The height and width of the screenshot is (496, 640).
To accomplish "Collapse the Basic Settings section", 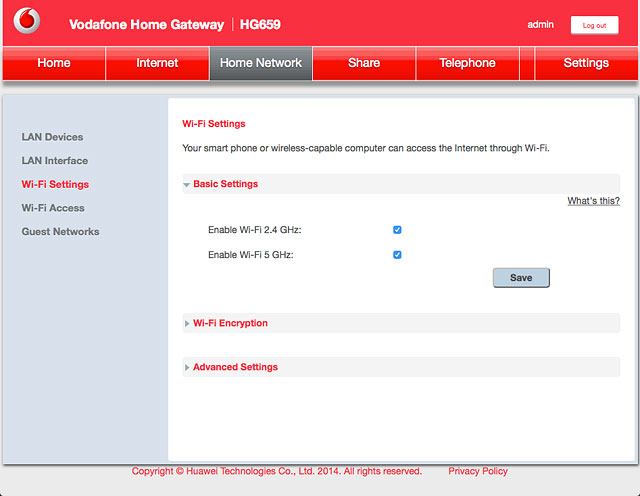I will click(401, 184).
